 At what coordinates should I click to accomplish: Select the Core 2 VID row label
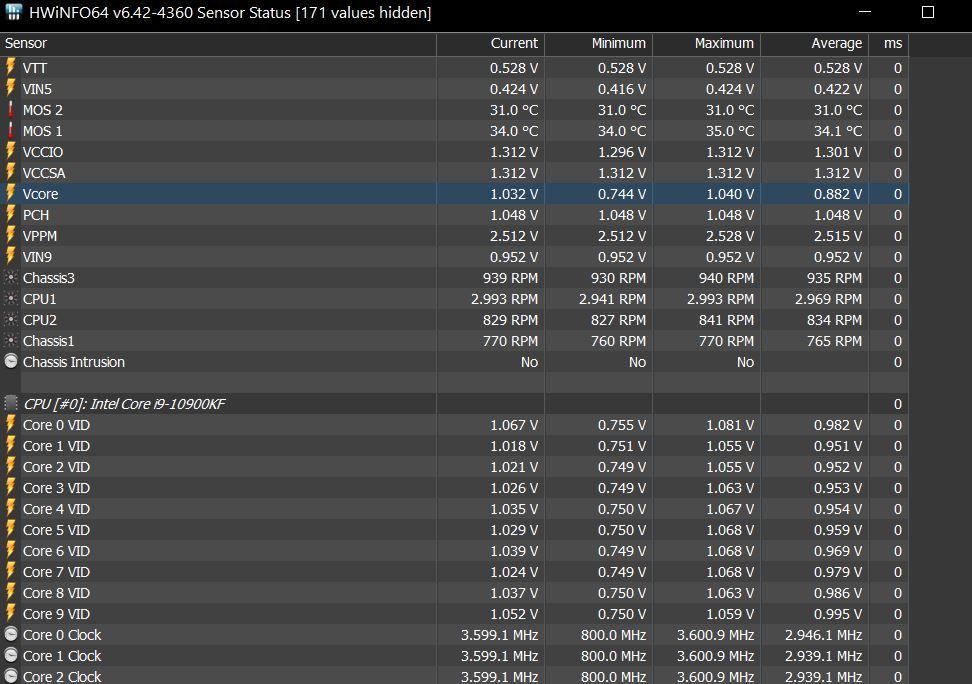(56, 468)
